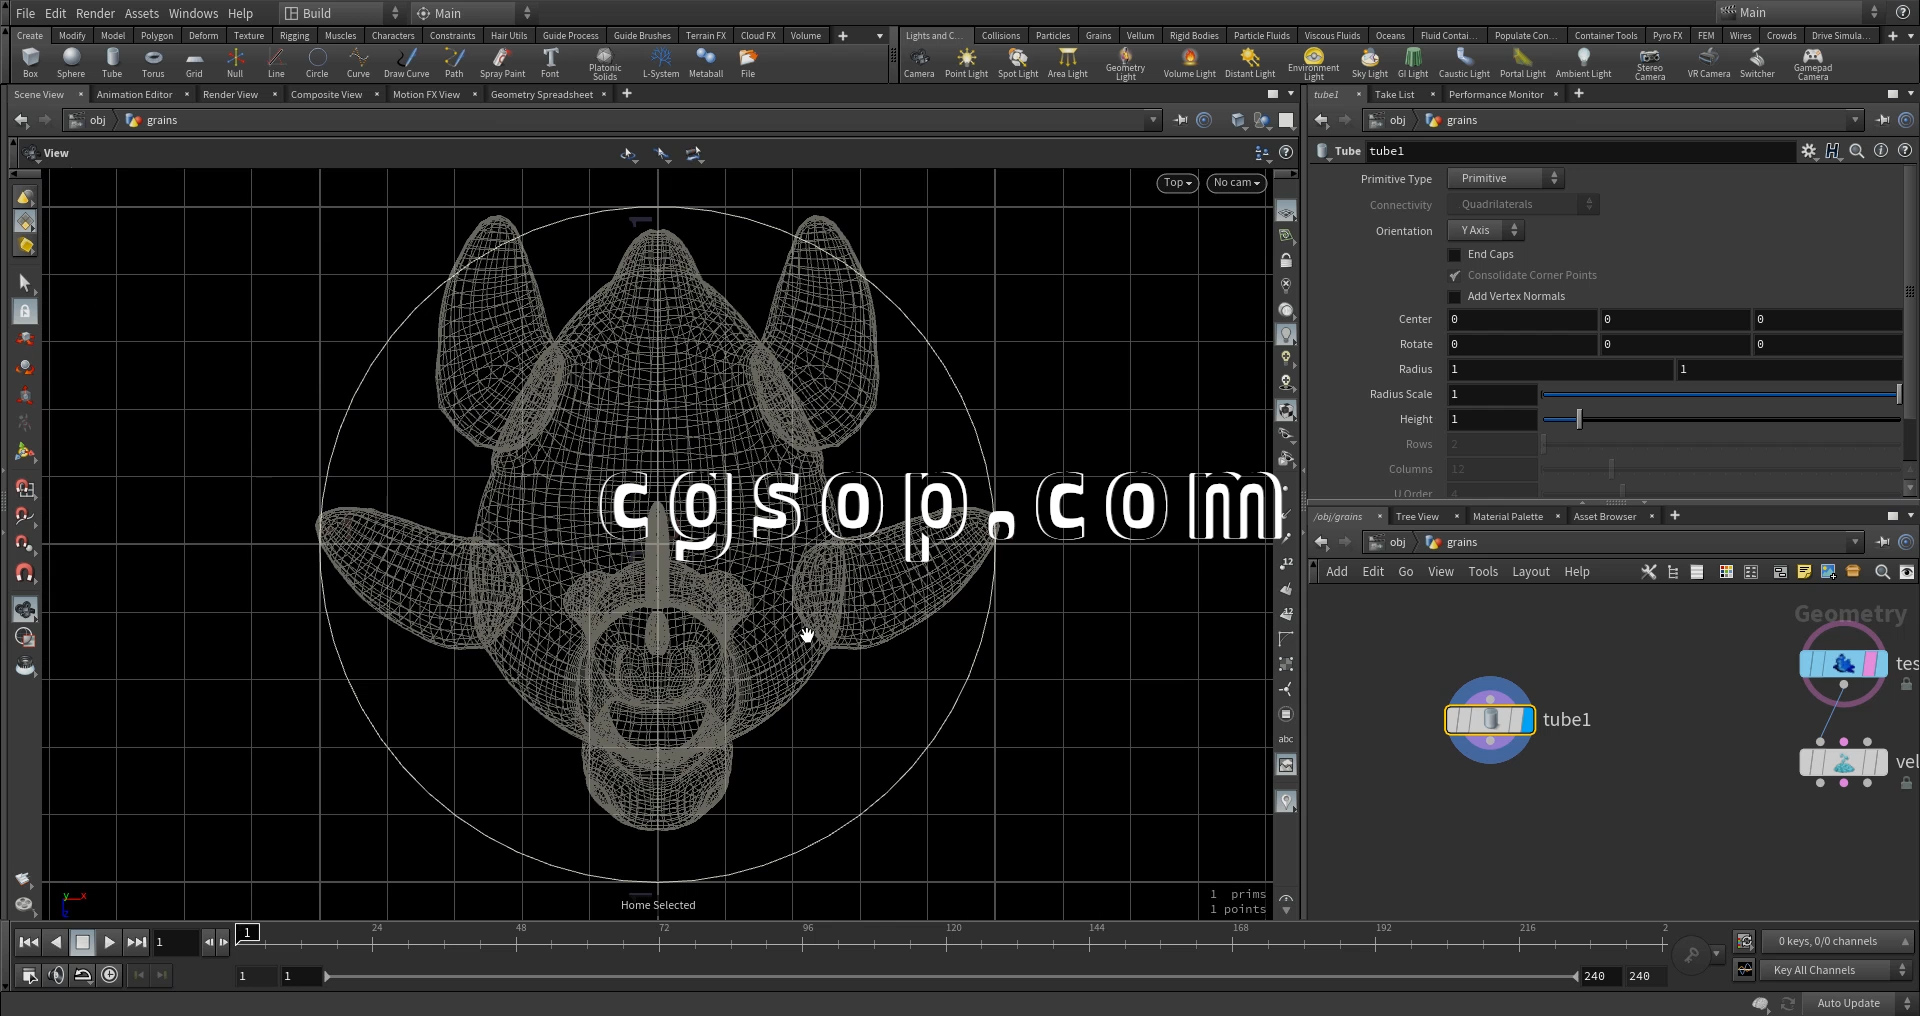Open the Build desktop dropdown
Viewport: 1920px width, 1016px height.
coord(340,13)
